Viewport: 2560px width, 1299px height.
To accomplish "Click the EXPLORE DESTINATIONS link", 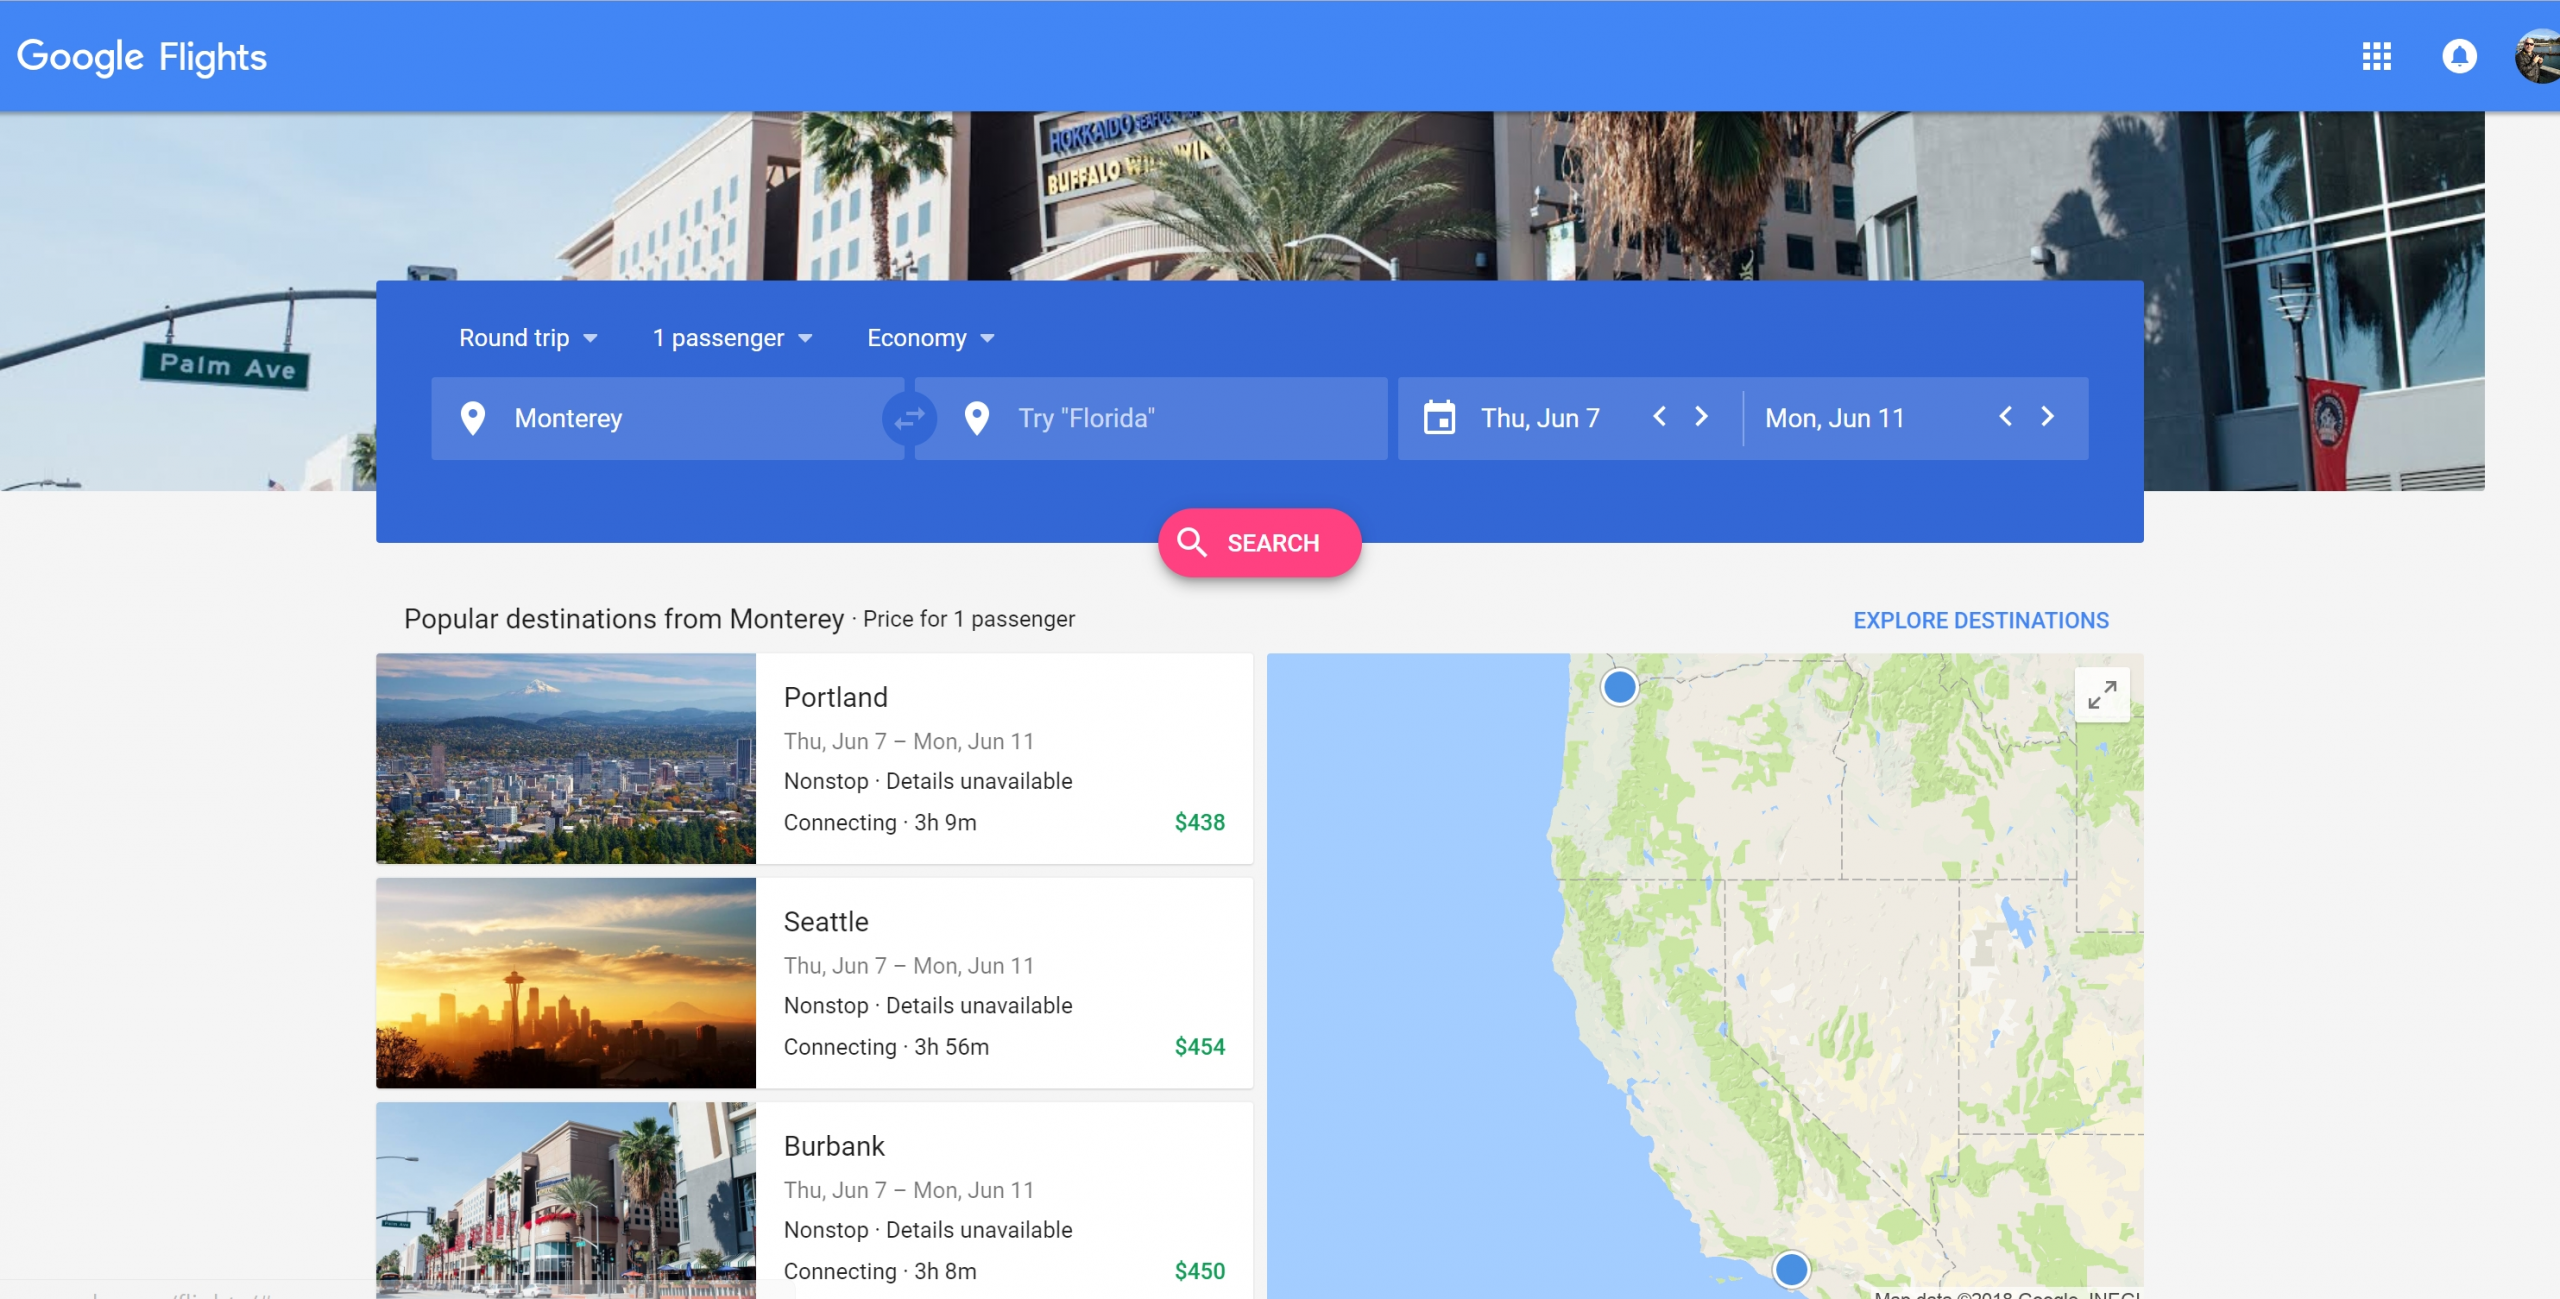I will [x=1980, y=621].
